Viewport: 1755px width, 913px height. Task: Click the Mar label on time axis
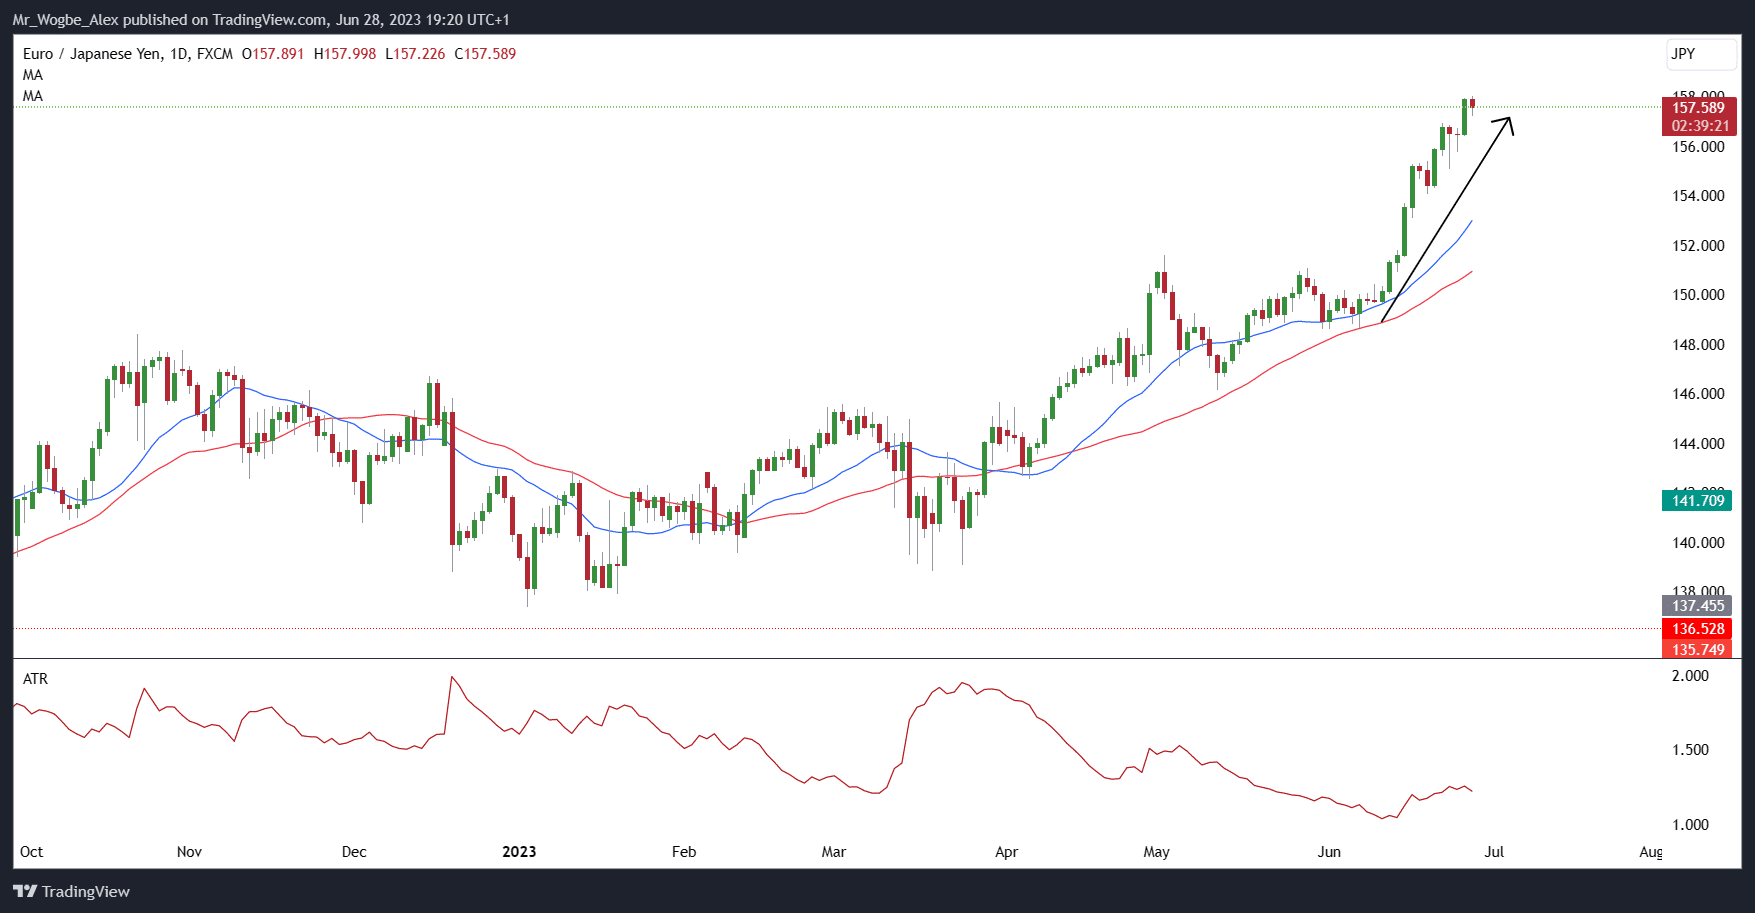tap(834, 852)
